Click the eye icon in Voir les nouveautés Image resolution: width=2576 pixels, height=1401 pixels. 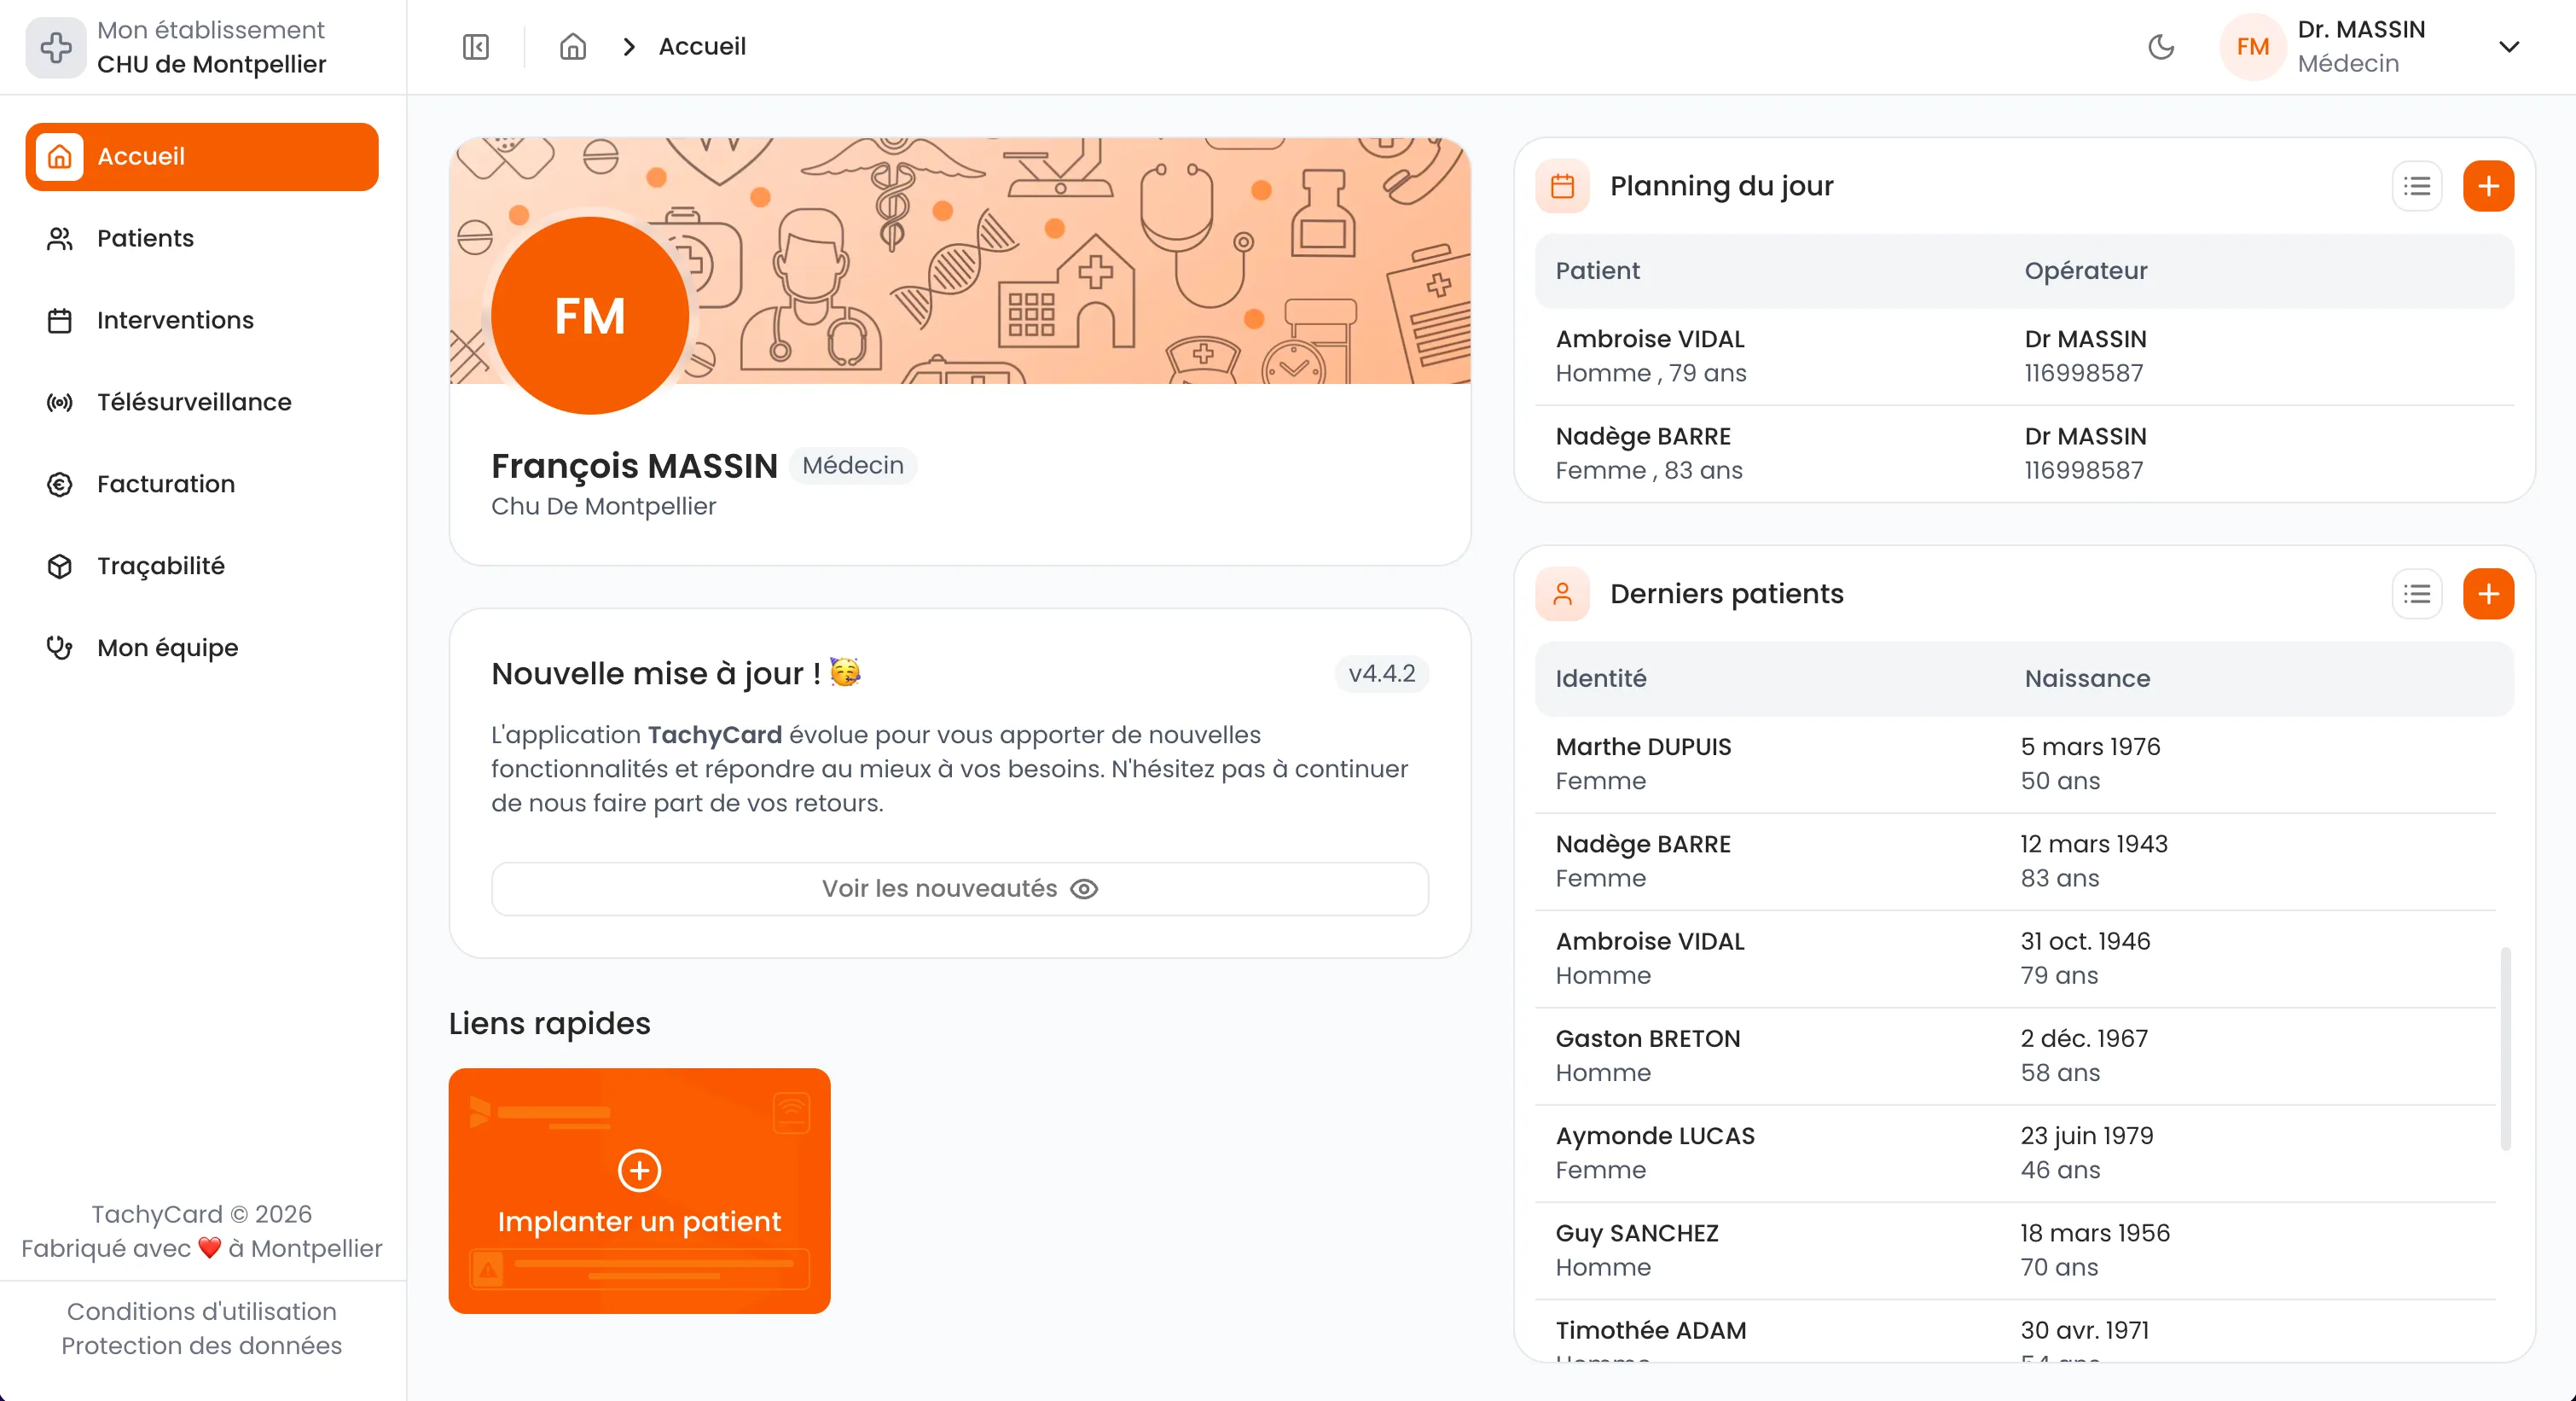1084,889
